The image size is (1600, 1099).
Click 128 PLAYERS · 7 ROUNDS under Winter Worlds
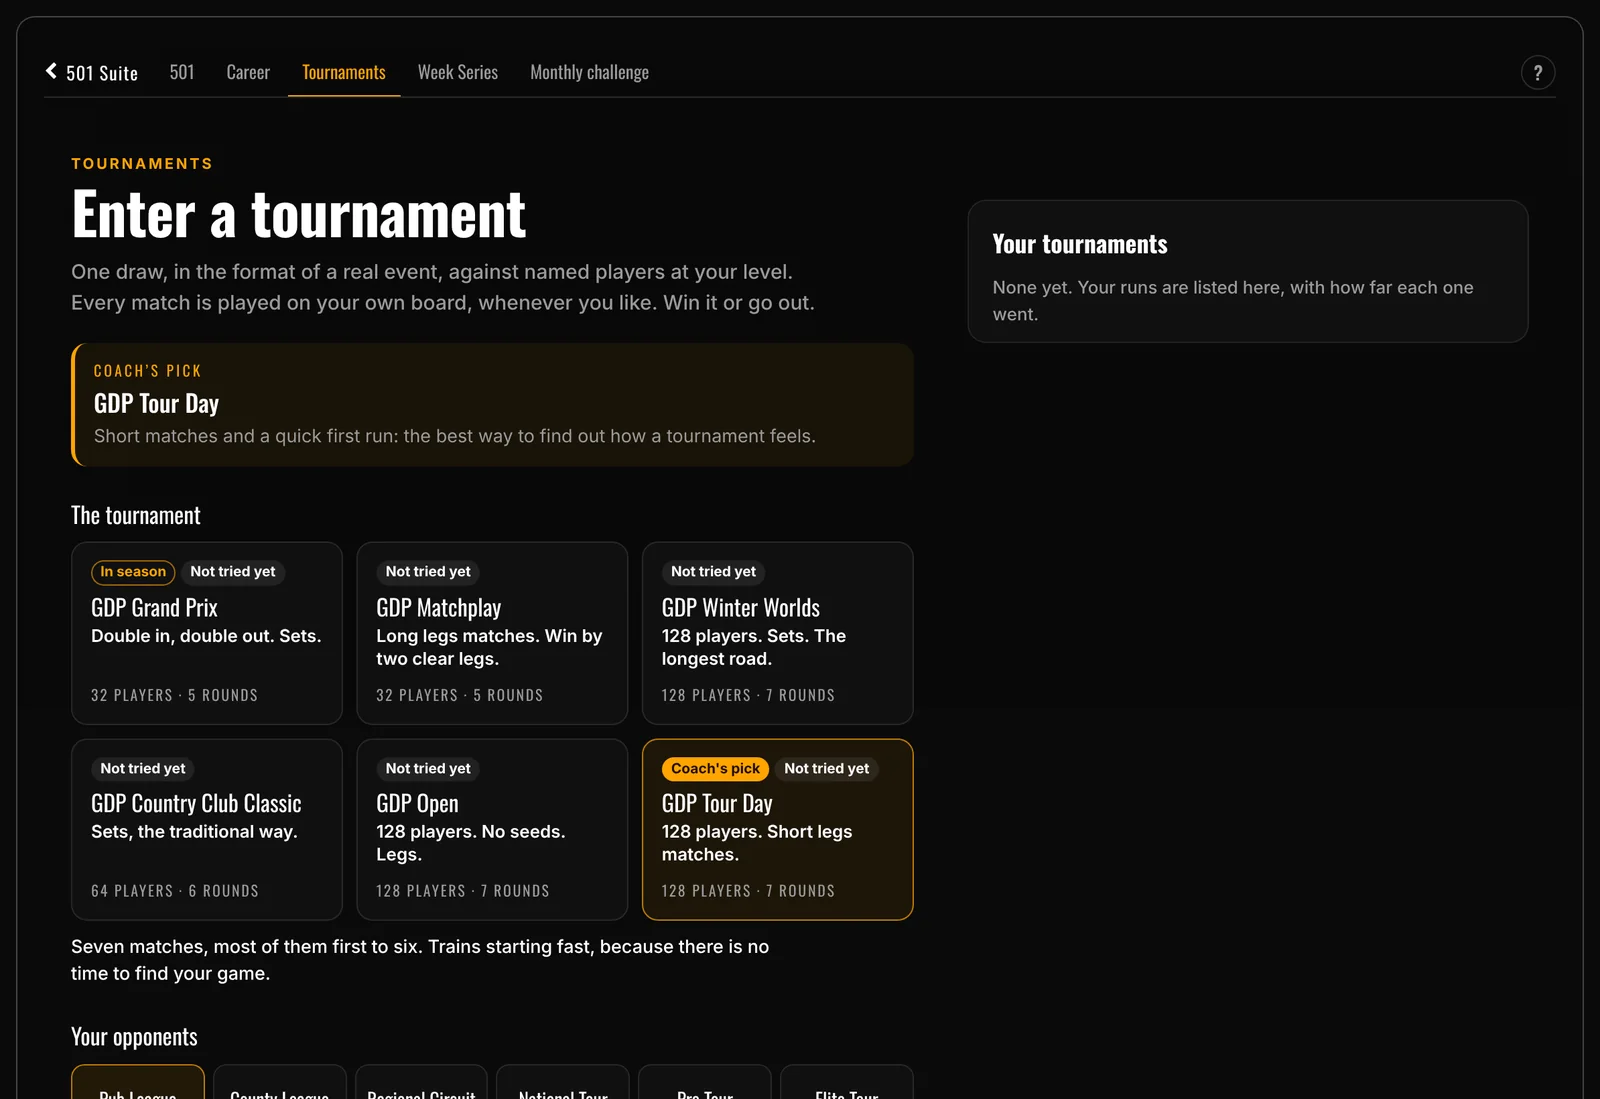click(748, 695)
